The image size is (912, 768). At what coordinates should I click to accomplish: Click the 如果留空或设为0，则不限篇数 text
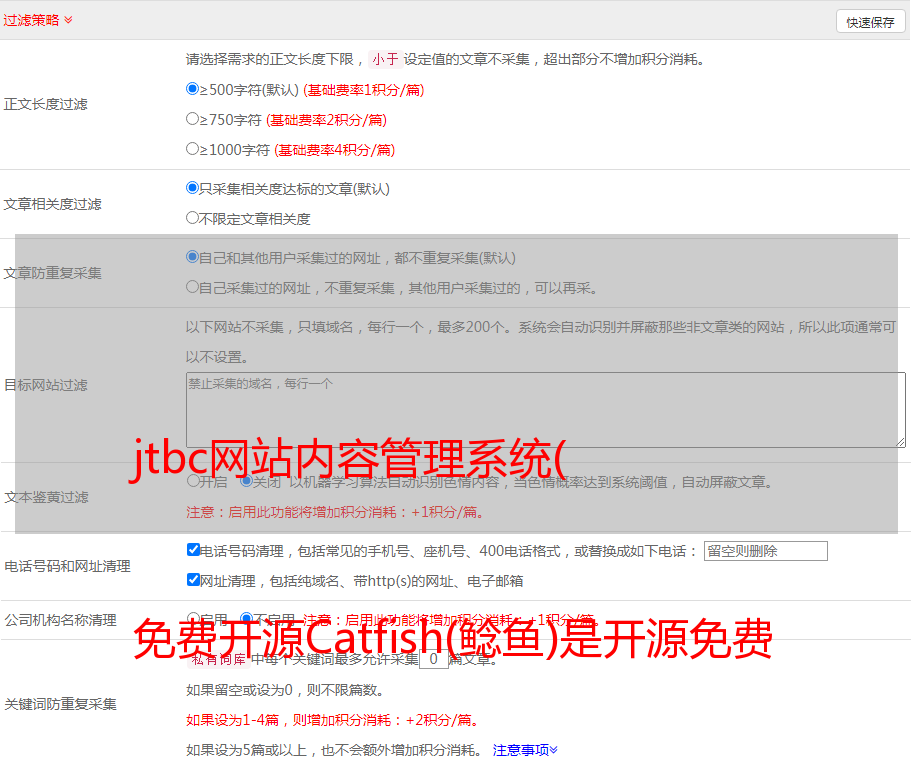(285, 691)
